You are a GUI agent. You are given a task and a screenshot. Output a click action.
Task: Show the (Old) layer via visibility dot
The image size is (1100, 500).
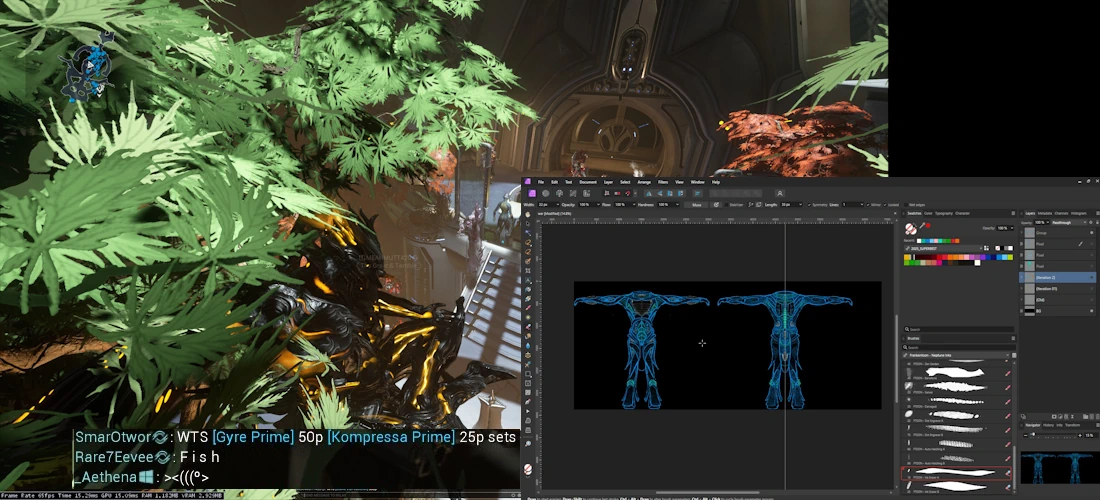1092,299
